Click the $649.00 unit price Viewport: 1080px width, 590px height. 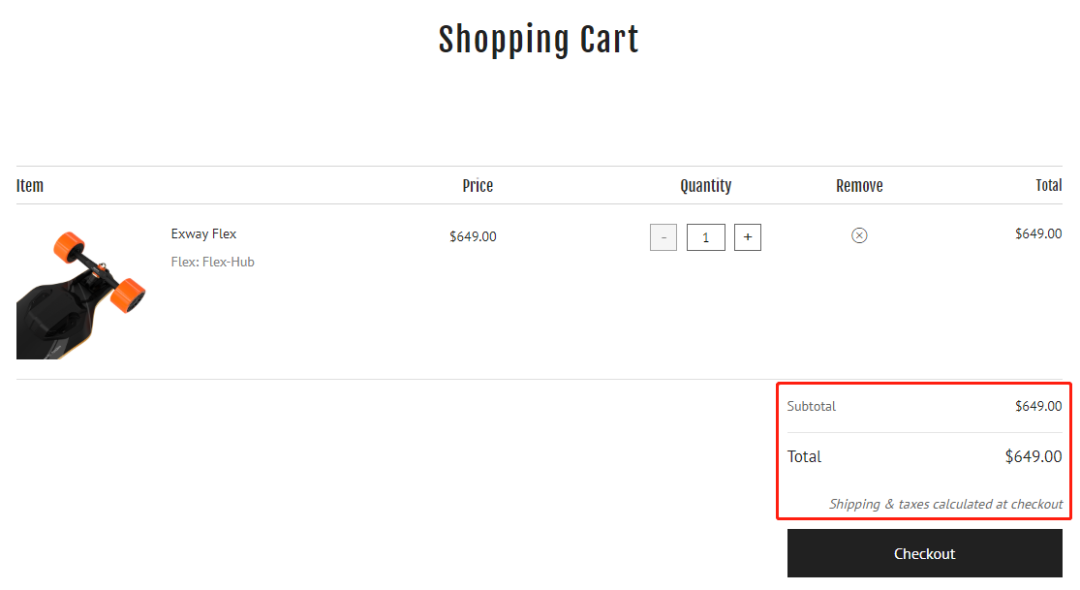pyautogui.click(x=473, y=237)
